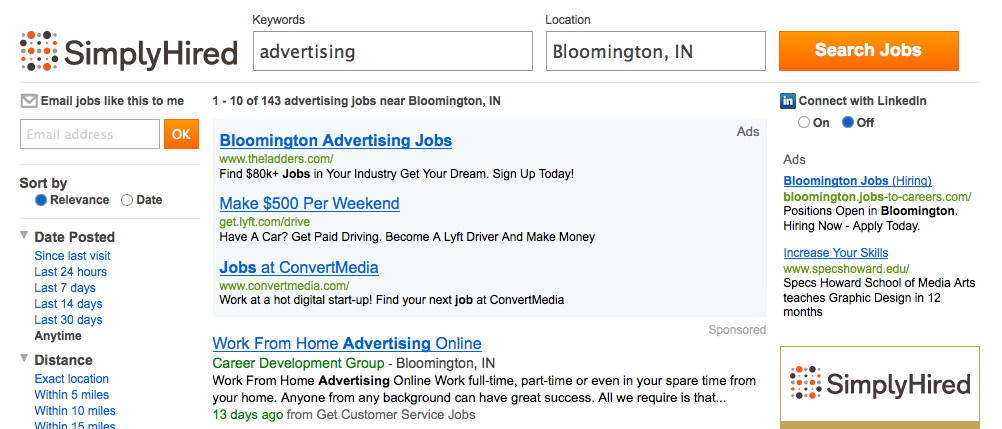Open the Increase Your Skills ad link
This screenshot has height=429, width=1002.
coord(836,253)
